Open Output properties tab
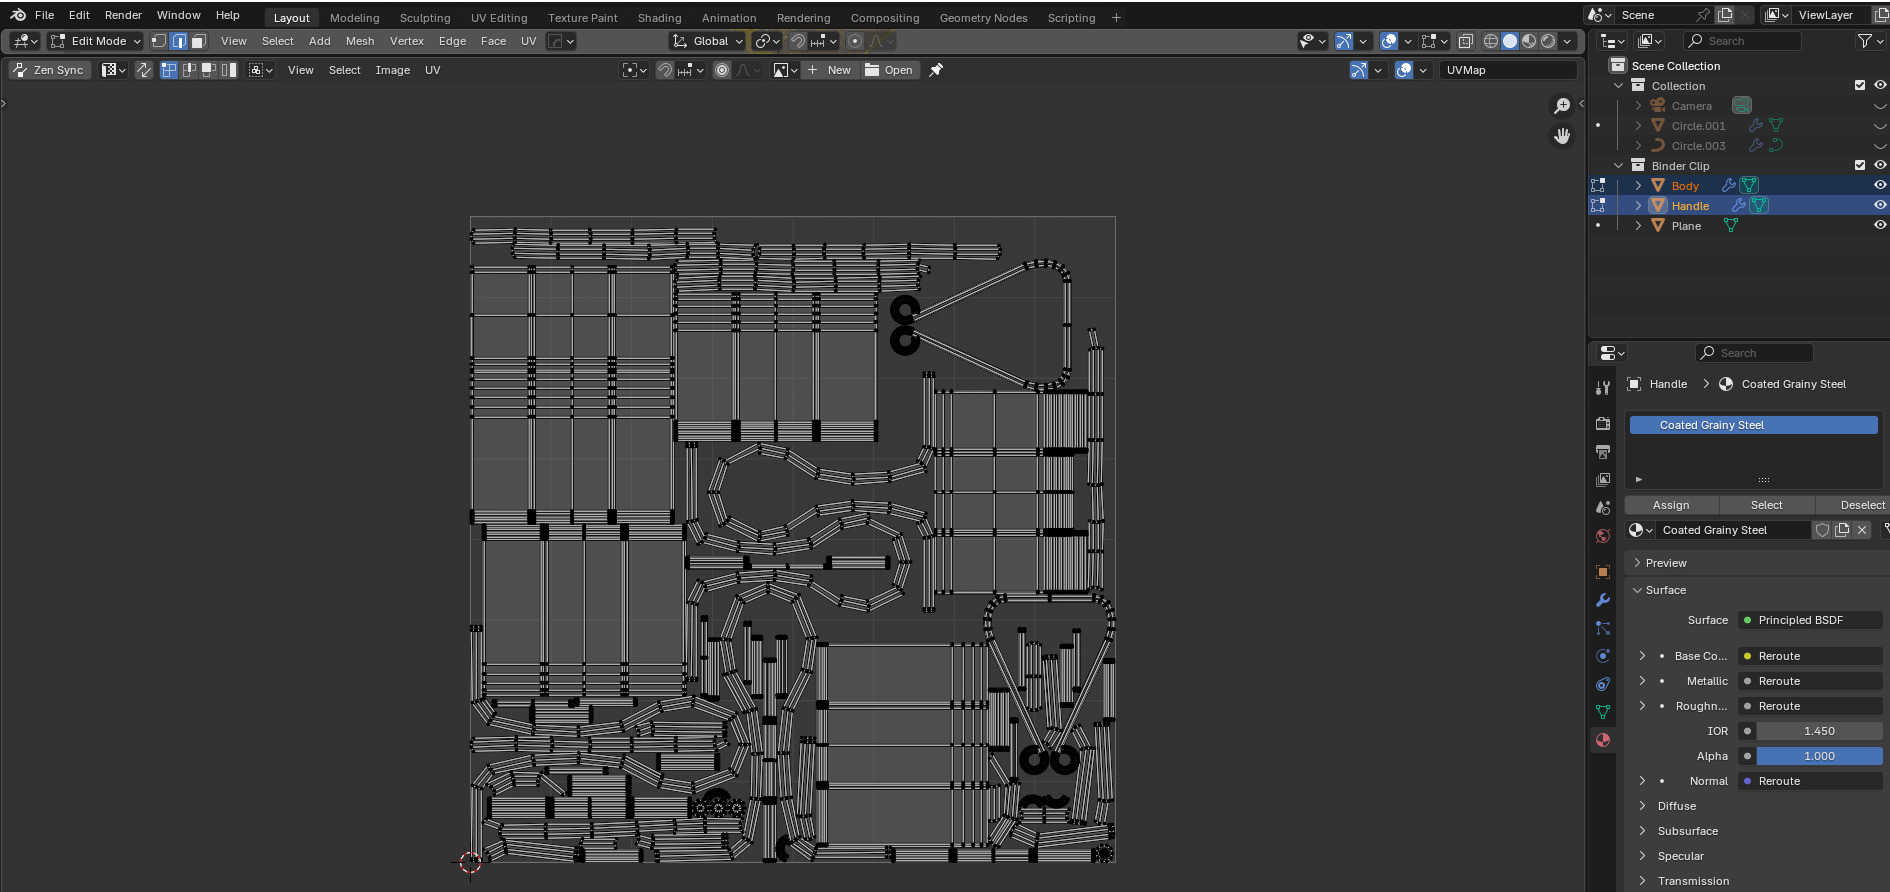This screenshot has width=1890, height=892. (x=1603, y=452)
